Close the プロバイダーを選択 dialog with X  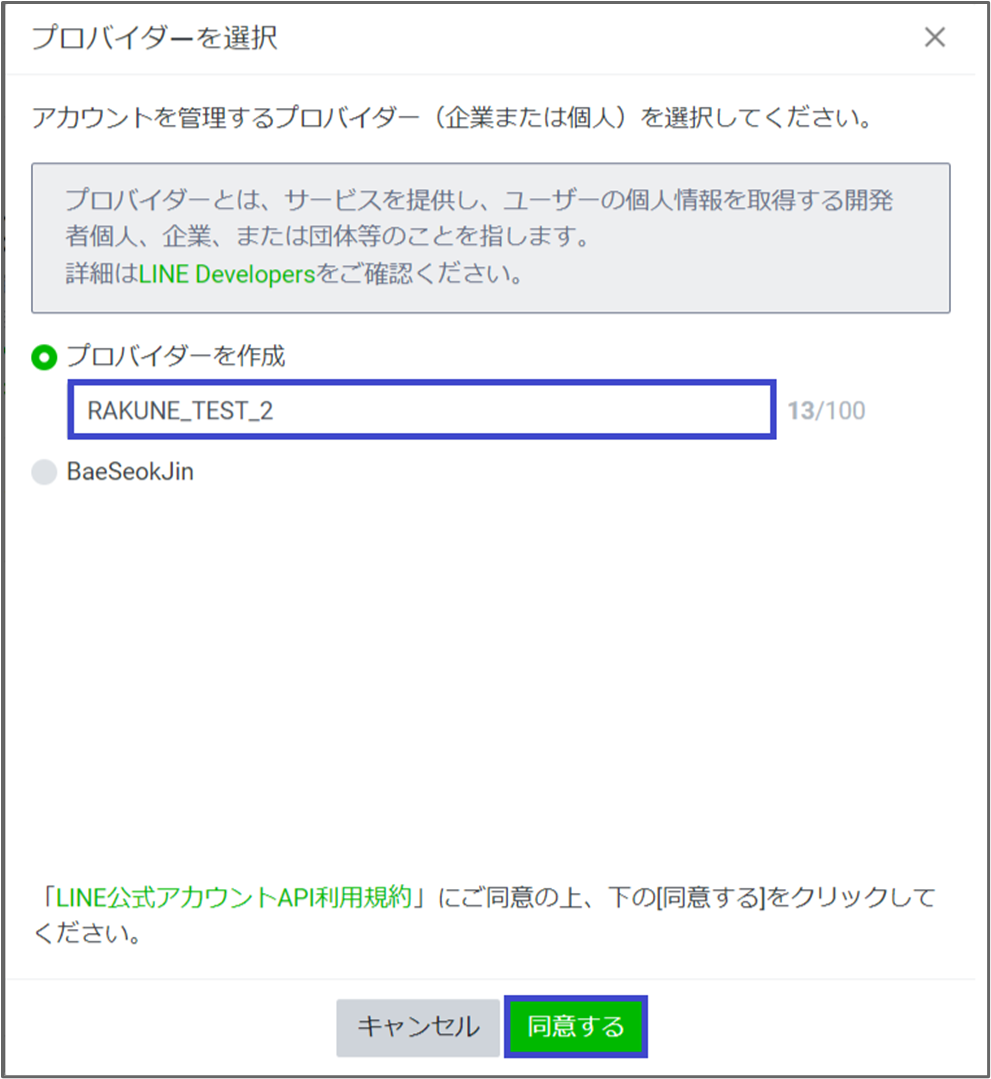tap(935, 37)
